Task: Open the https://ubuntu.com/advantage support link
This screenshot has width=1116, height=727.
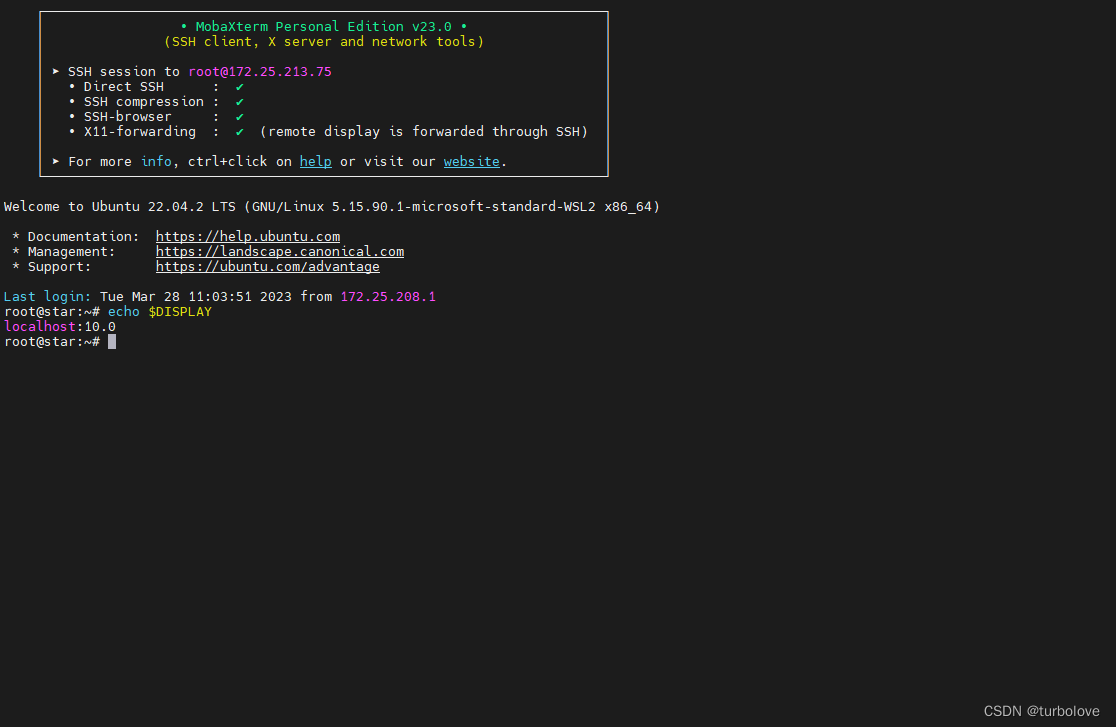Action: [x=267, y=266]
